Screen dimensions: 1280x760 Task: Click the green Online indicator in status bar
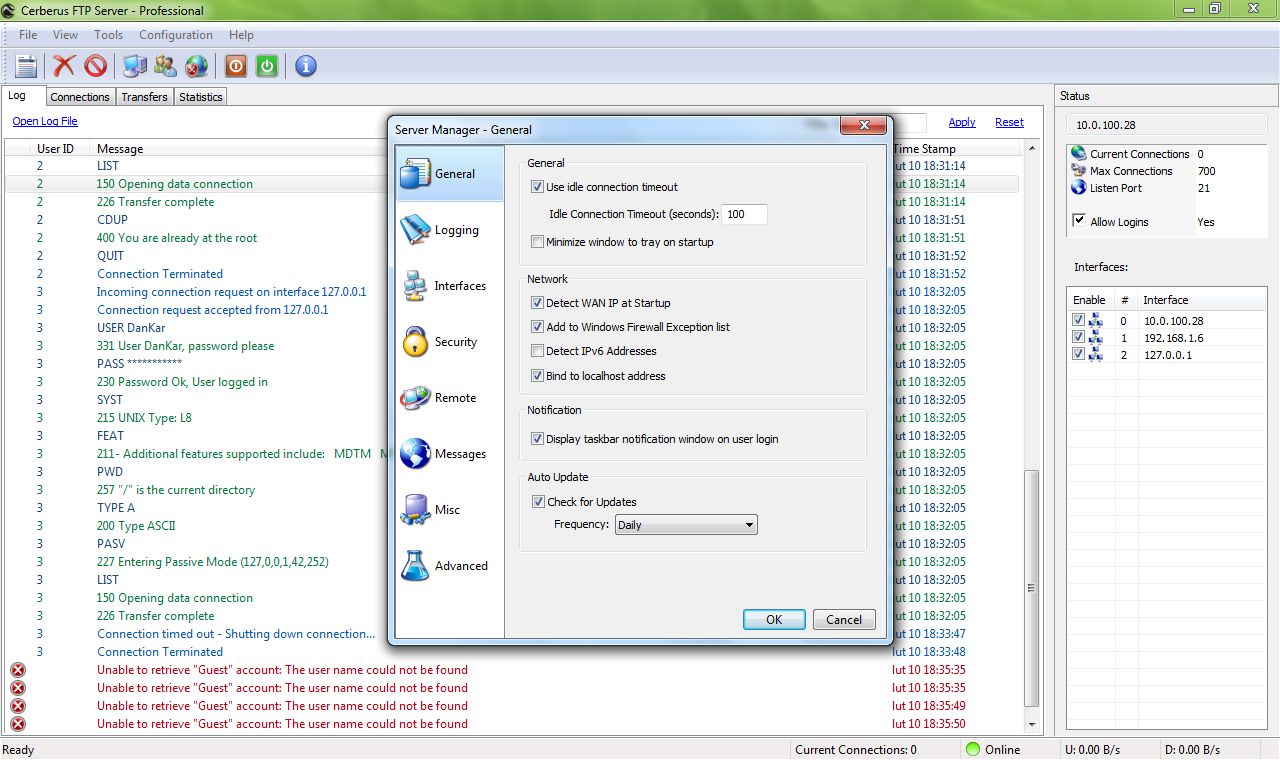(972, 749)
